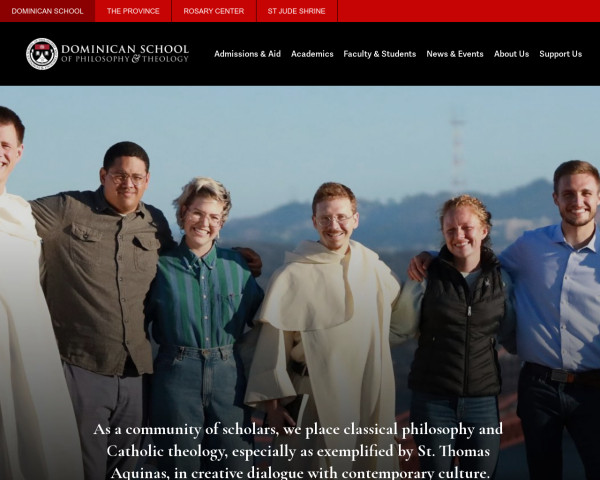600x480 pixels.
Task: Click the hero group photo of students
Action: (x=300, y=283)
